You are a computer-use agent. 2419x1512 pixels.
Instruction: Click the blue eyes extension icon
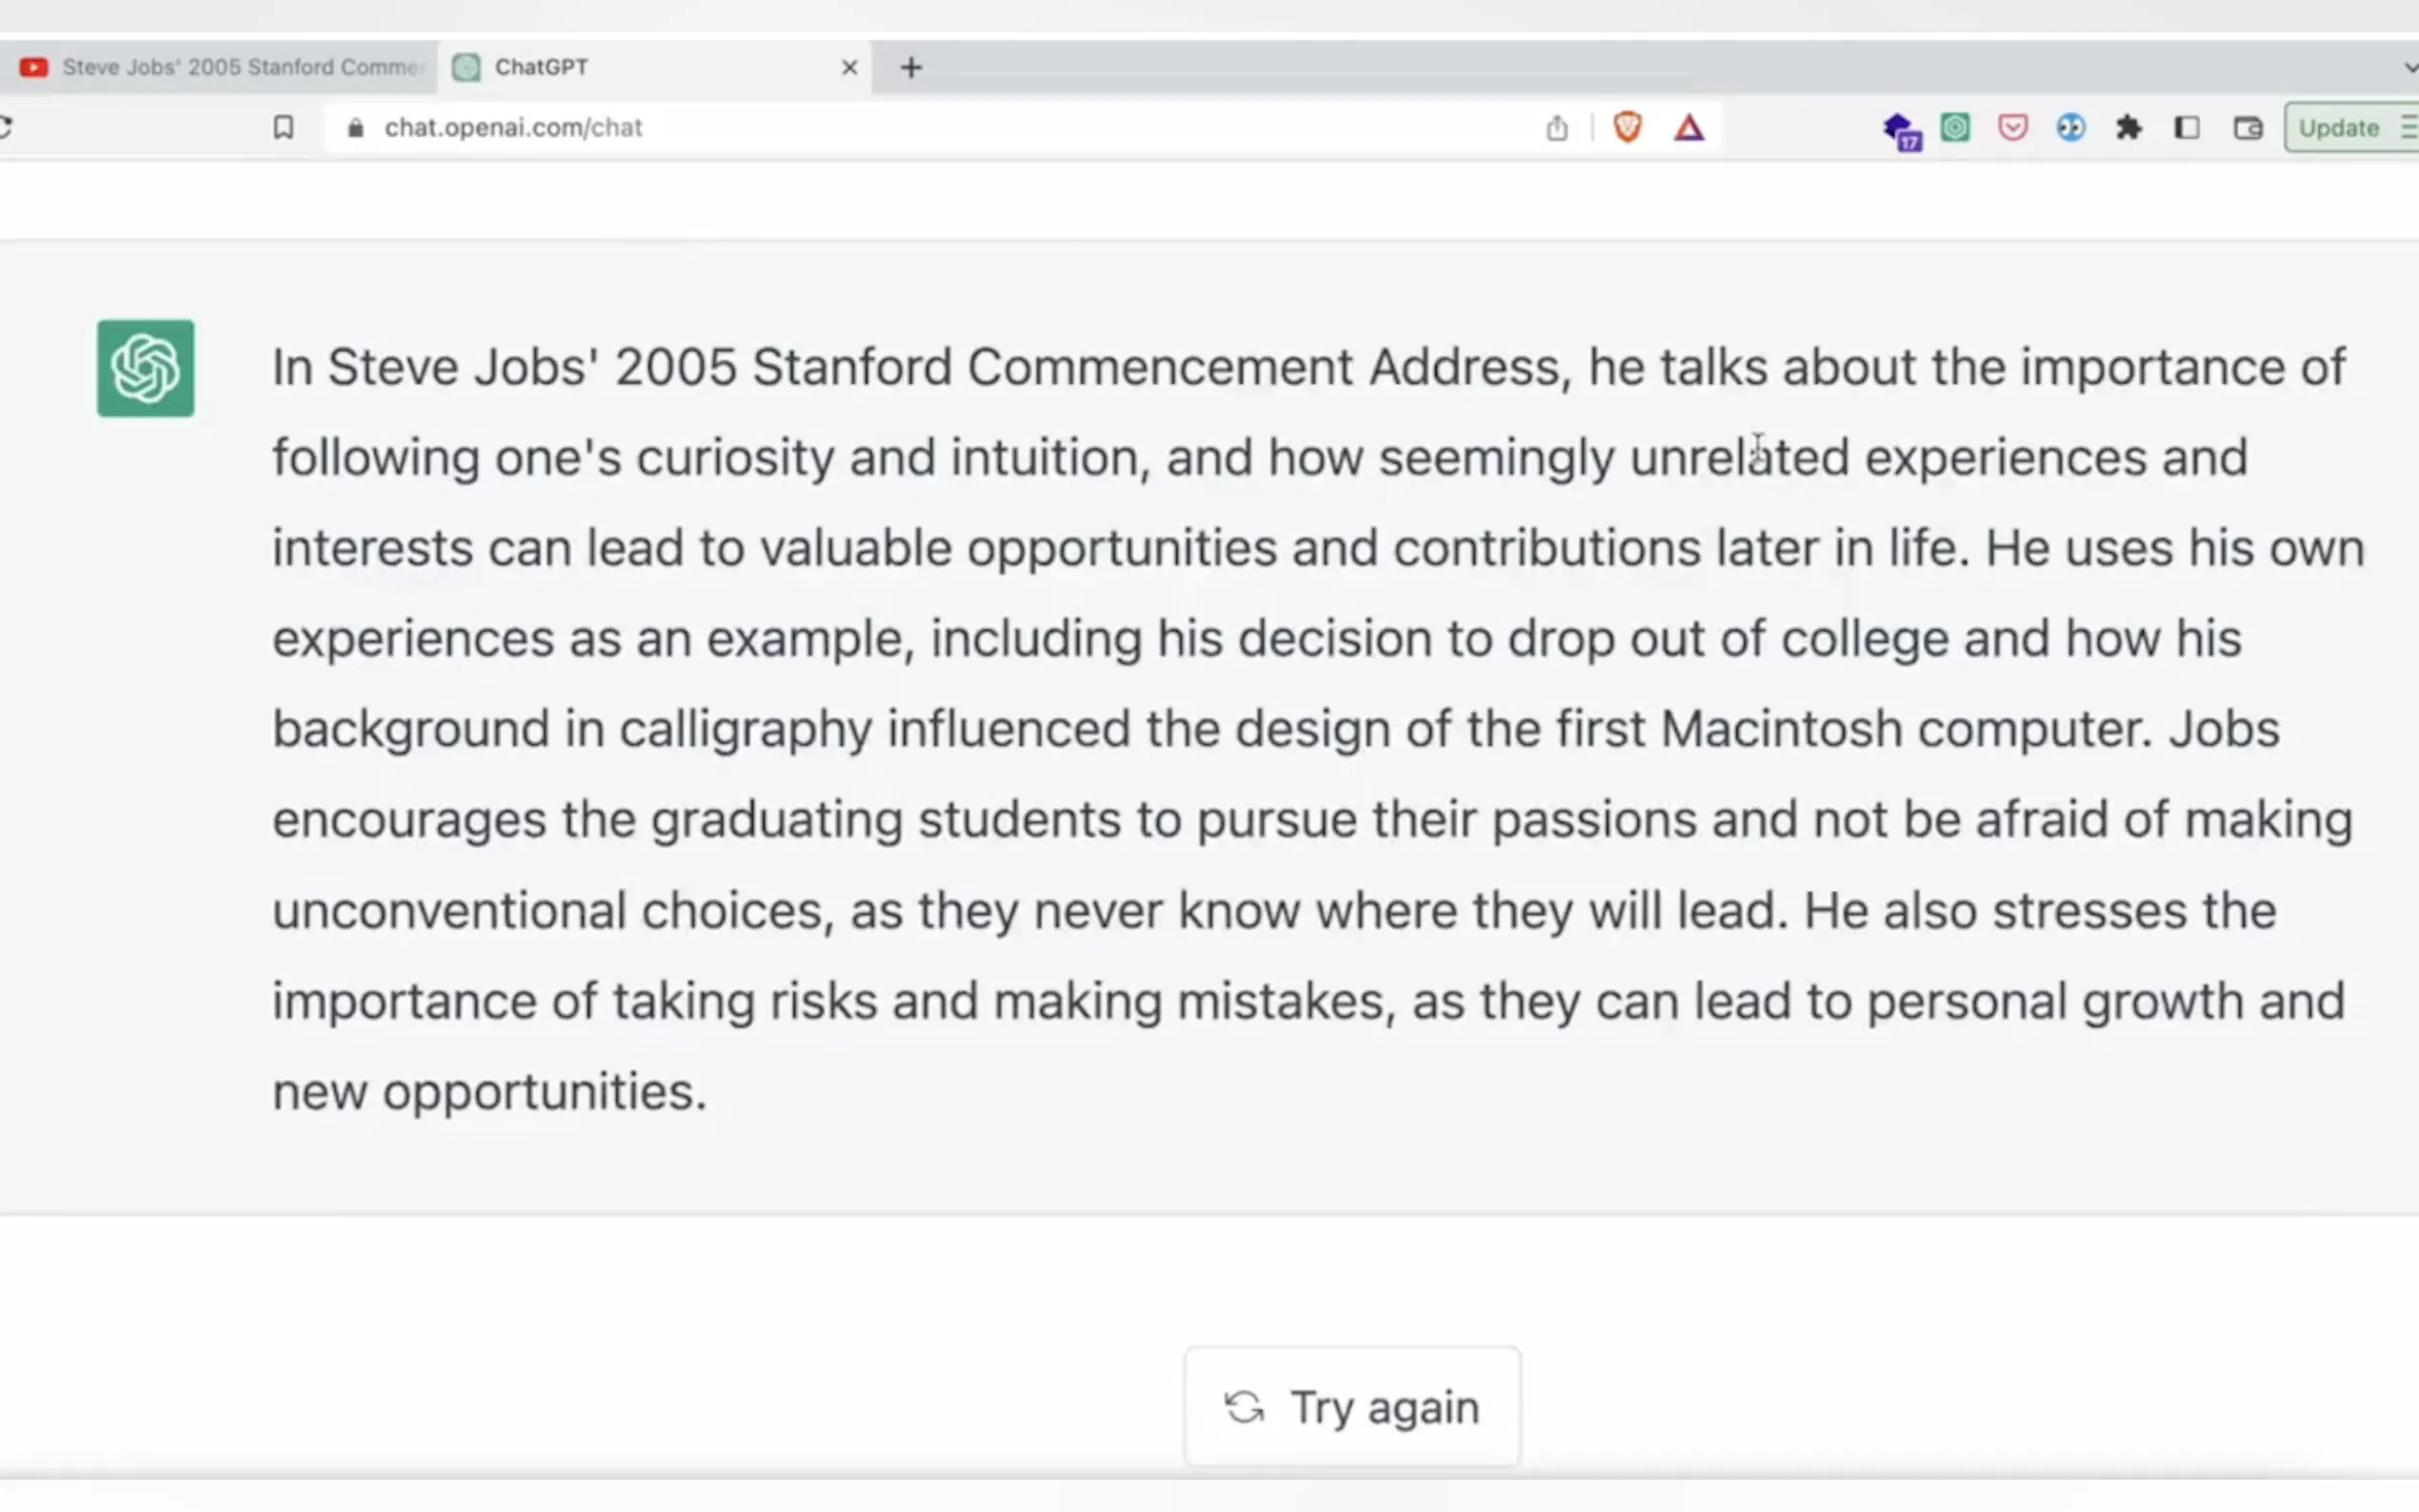point(2071,127)
